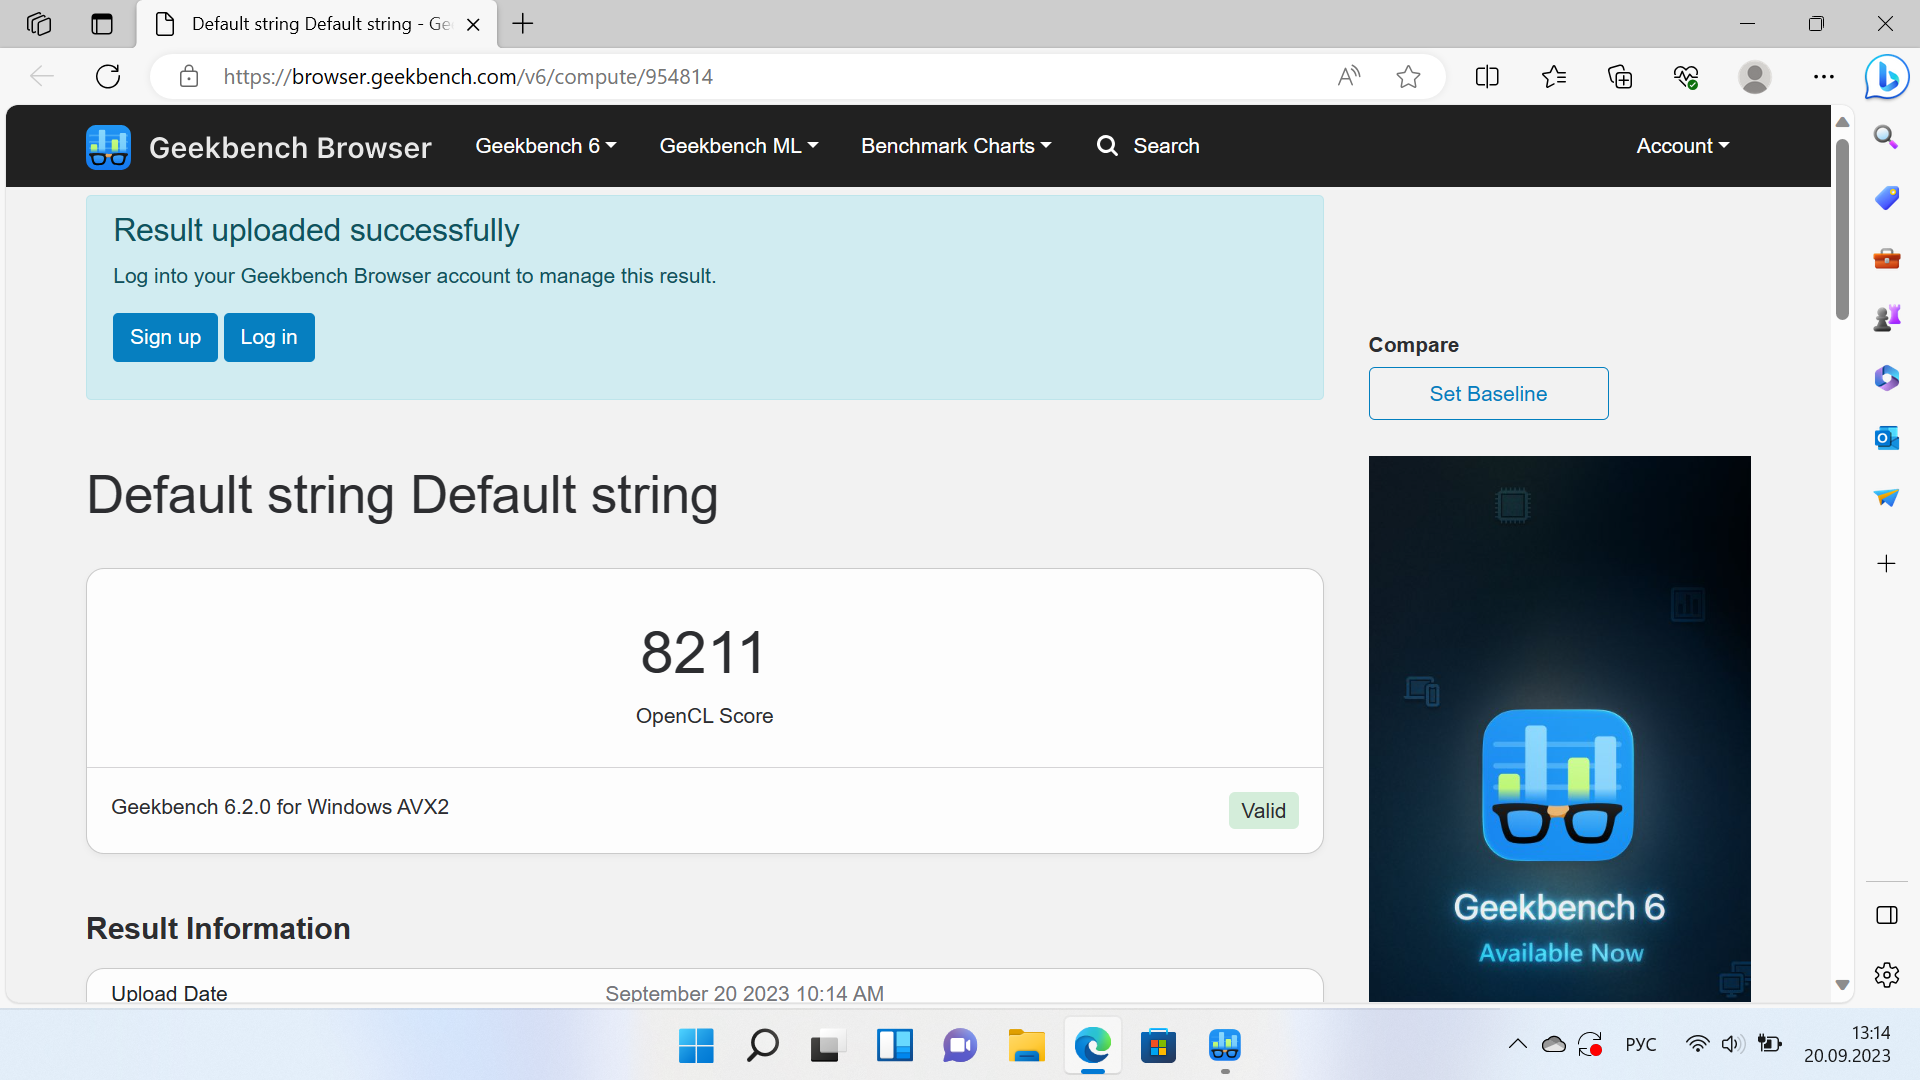Screen dimensions: 1920x1080
Task: Open Benchmark Charts menu
Action: 955,146
